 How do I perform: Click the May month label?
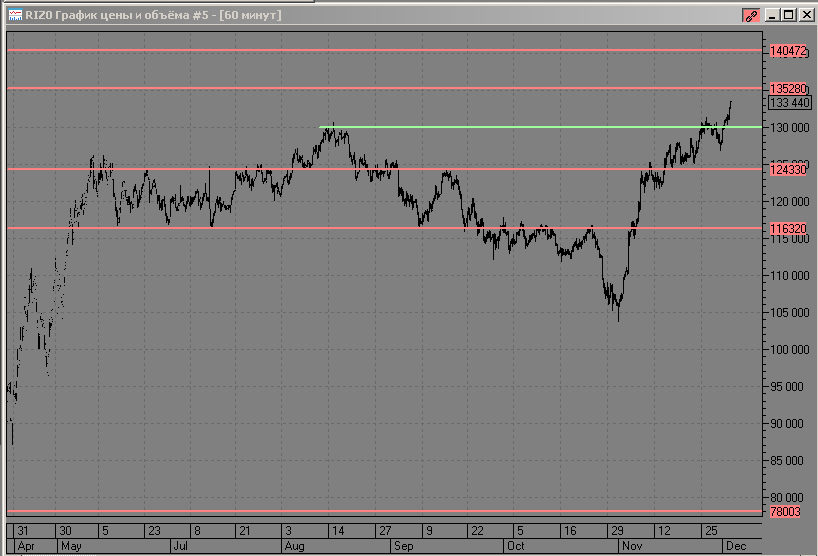pyautogui.click(x=71, y=547)
